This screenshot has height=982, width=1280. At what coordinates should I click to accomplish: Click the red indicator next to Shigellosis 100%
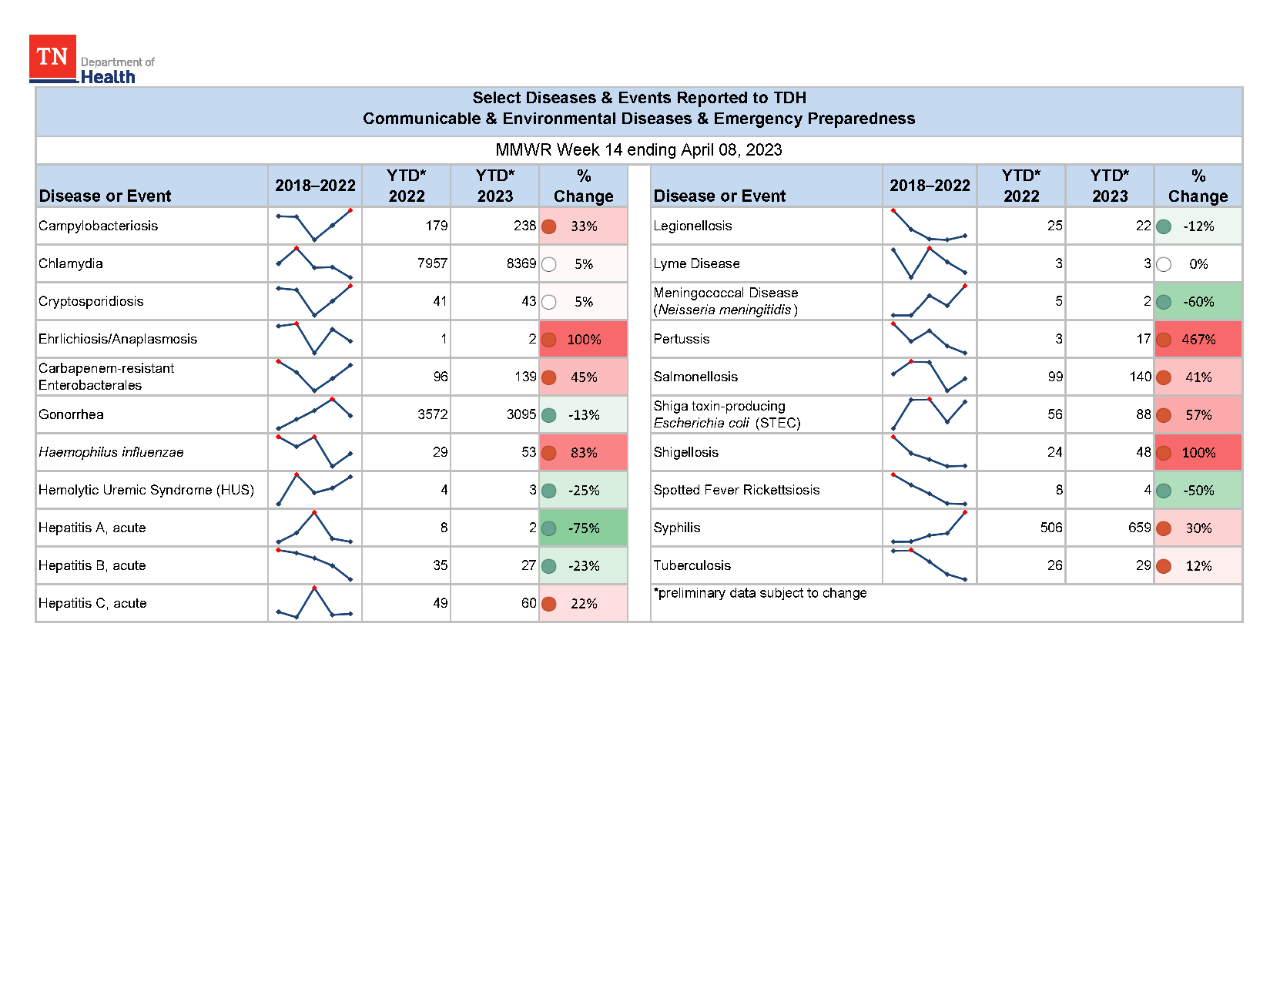[x=1163, y=452]
